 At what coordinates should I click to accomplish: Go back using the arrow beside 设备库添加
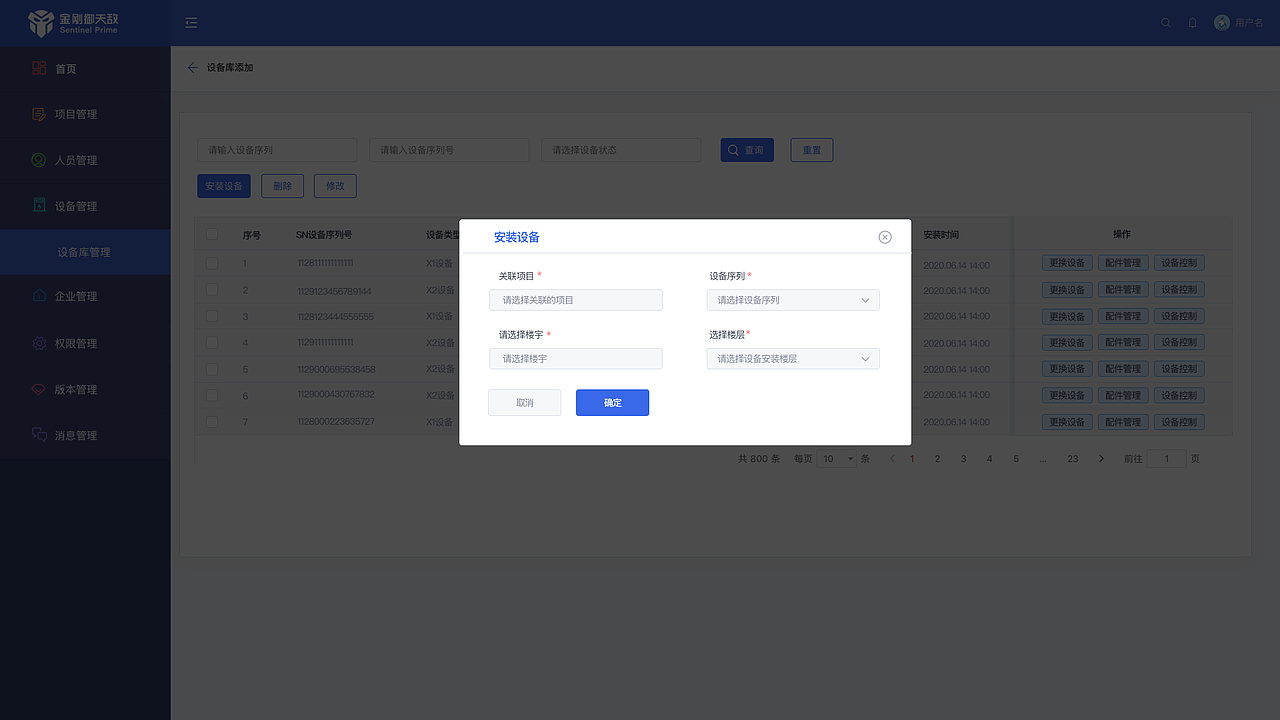coord(193,68)
